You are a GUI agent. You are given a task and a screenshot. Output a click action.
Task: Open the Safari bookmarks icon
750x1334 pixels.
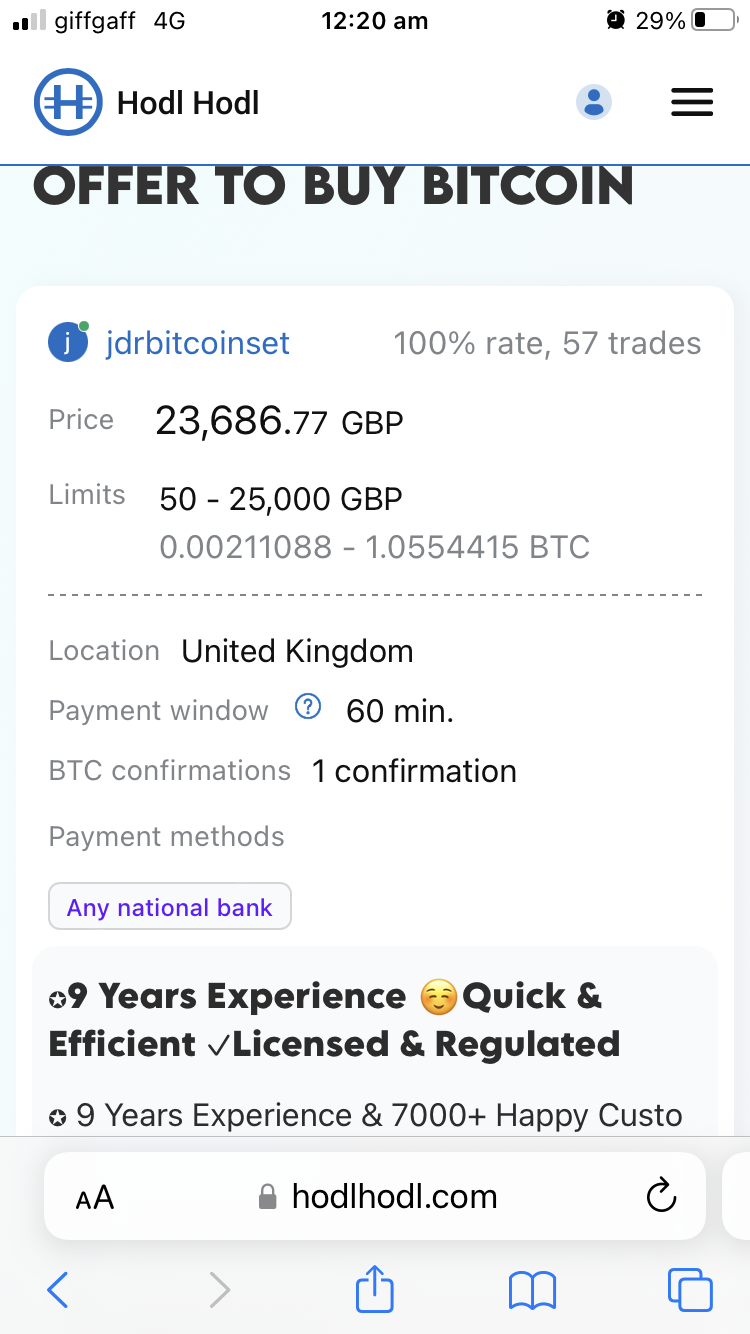click(532, 1290)
